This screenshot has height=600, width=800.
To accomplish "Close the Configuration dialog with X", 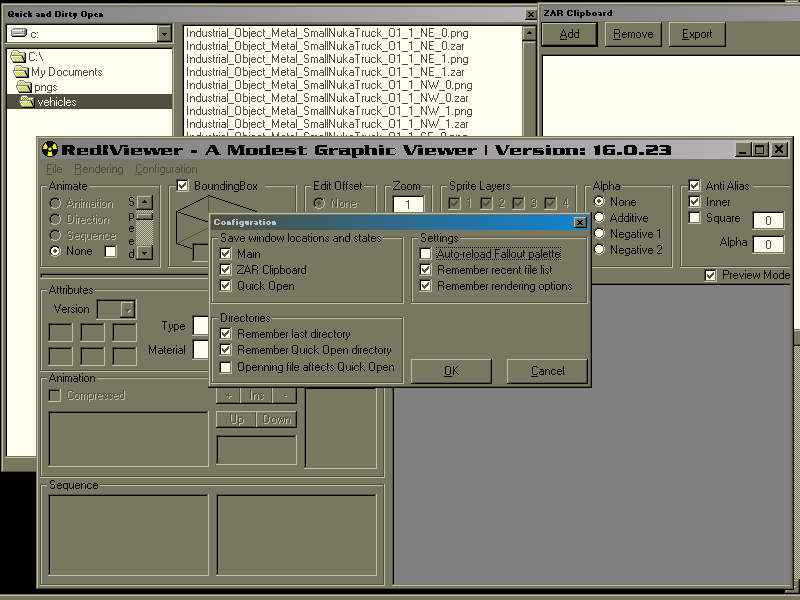I will tap(580, 222).
